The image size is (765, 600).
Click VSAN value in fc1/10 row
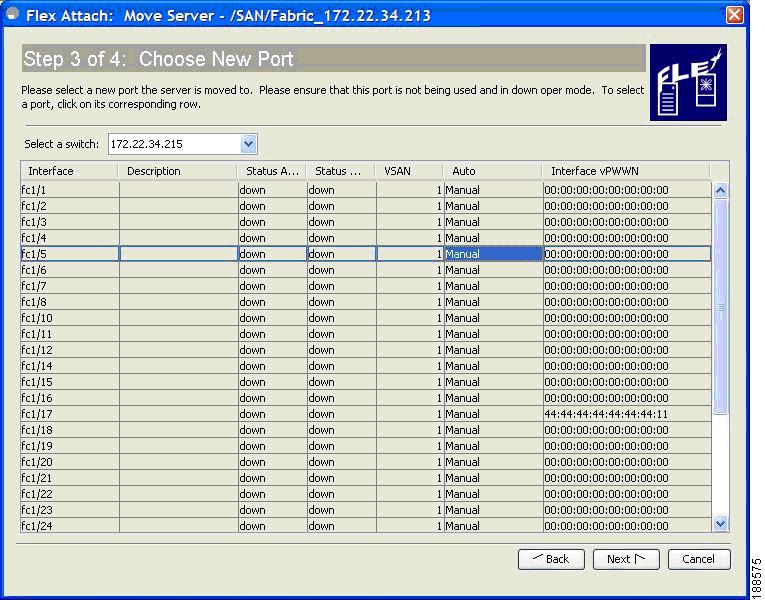point(410,318)
